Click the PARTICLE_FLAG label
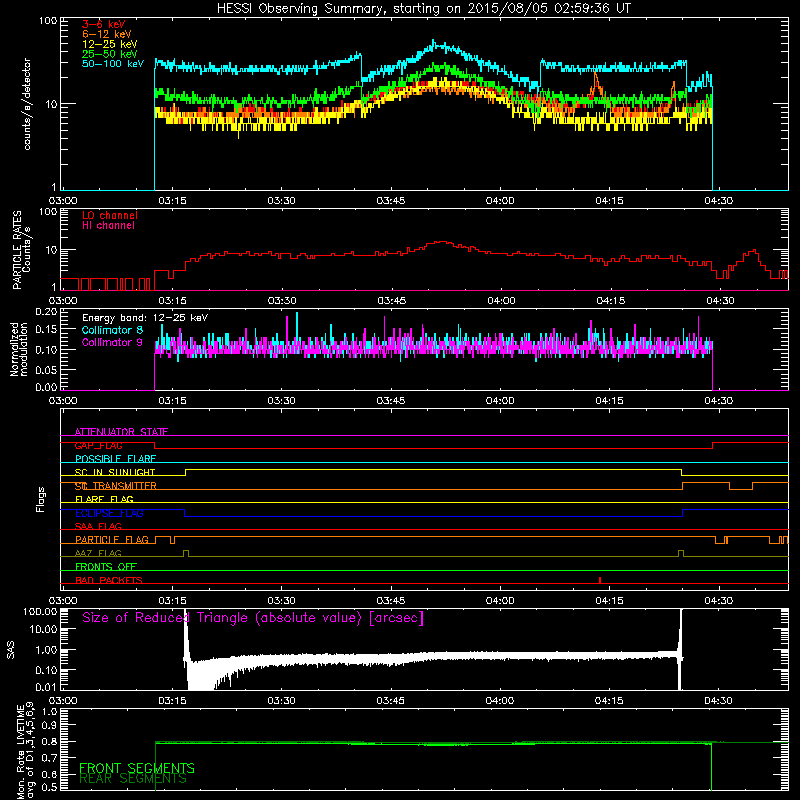 coord(112,540)
